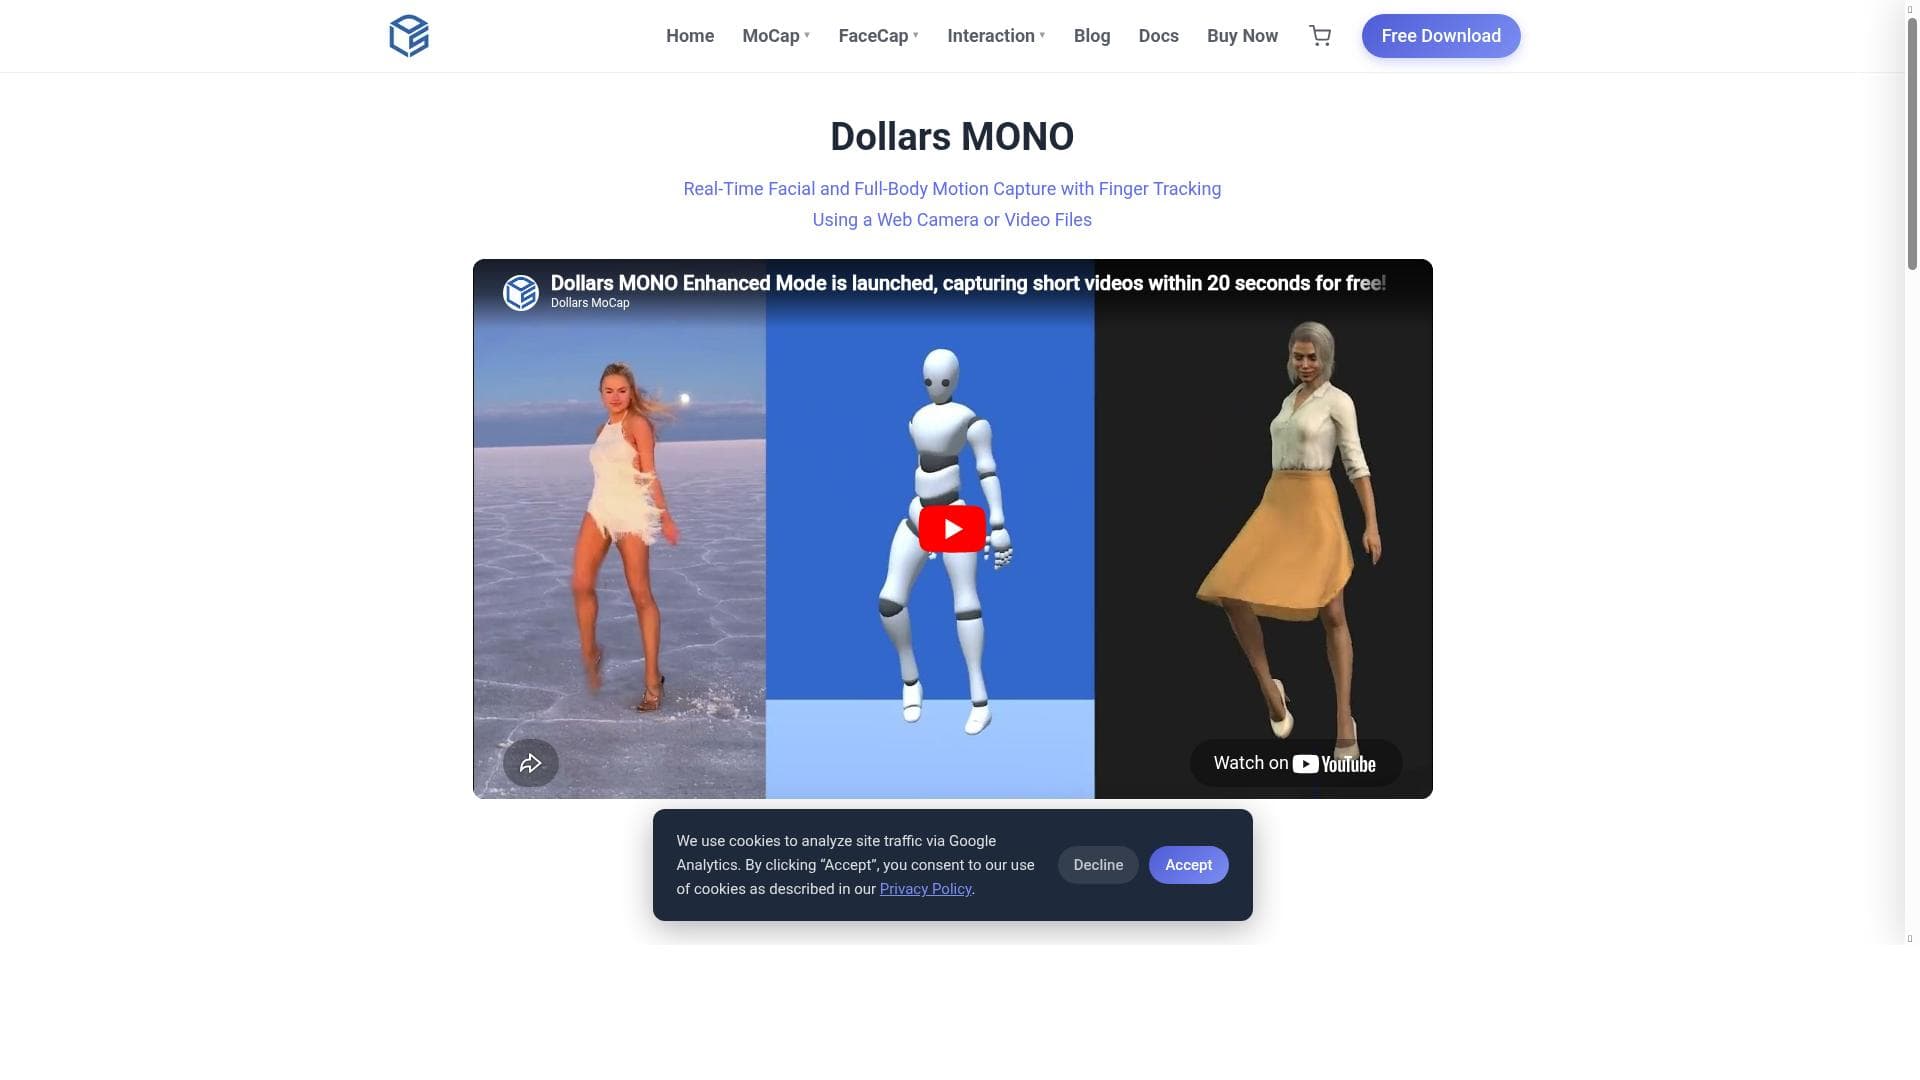Expand the FaceCap dropdown menu
Screen dimensions: 1920x1080
(878, 36)
